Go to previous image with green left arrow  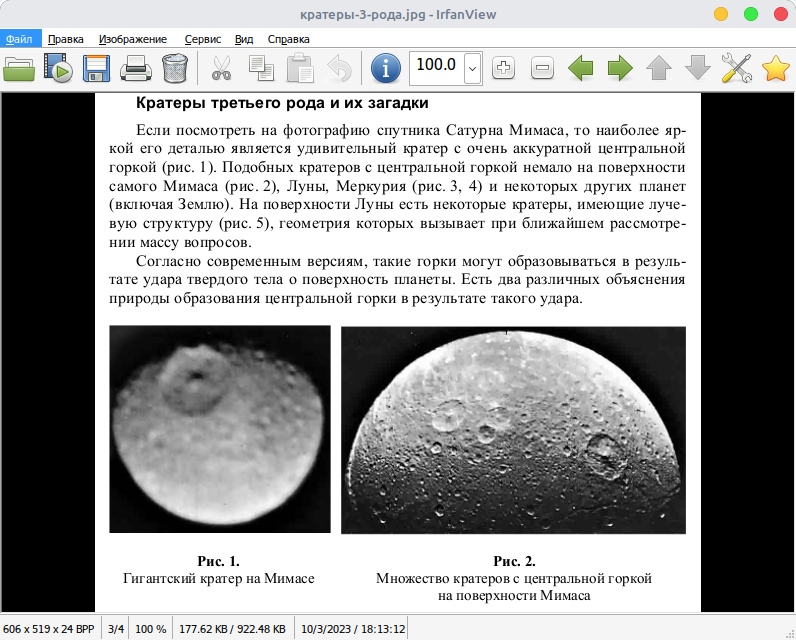(x=581, y=68)
